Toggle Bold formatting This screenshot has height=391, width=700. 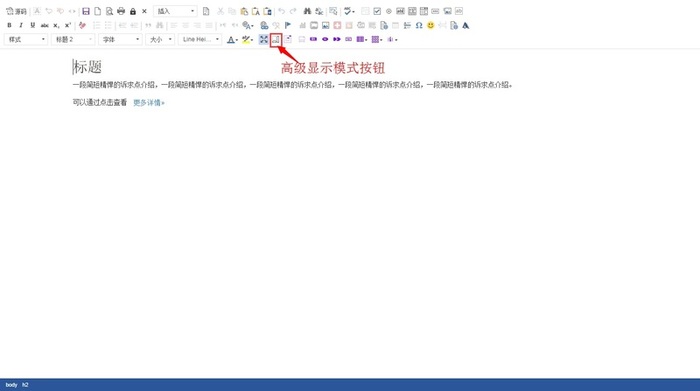(x=9, y=25)
